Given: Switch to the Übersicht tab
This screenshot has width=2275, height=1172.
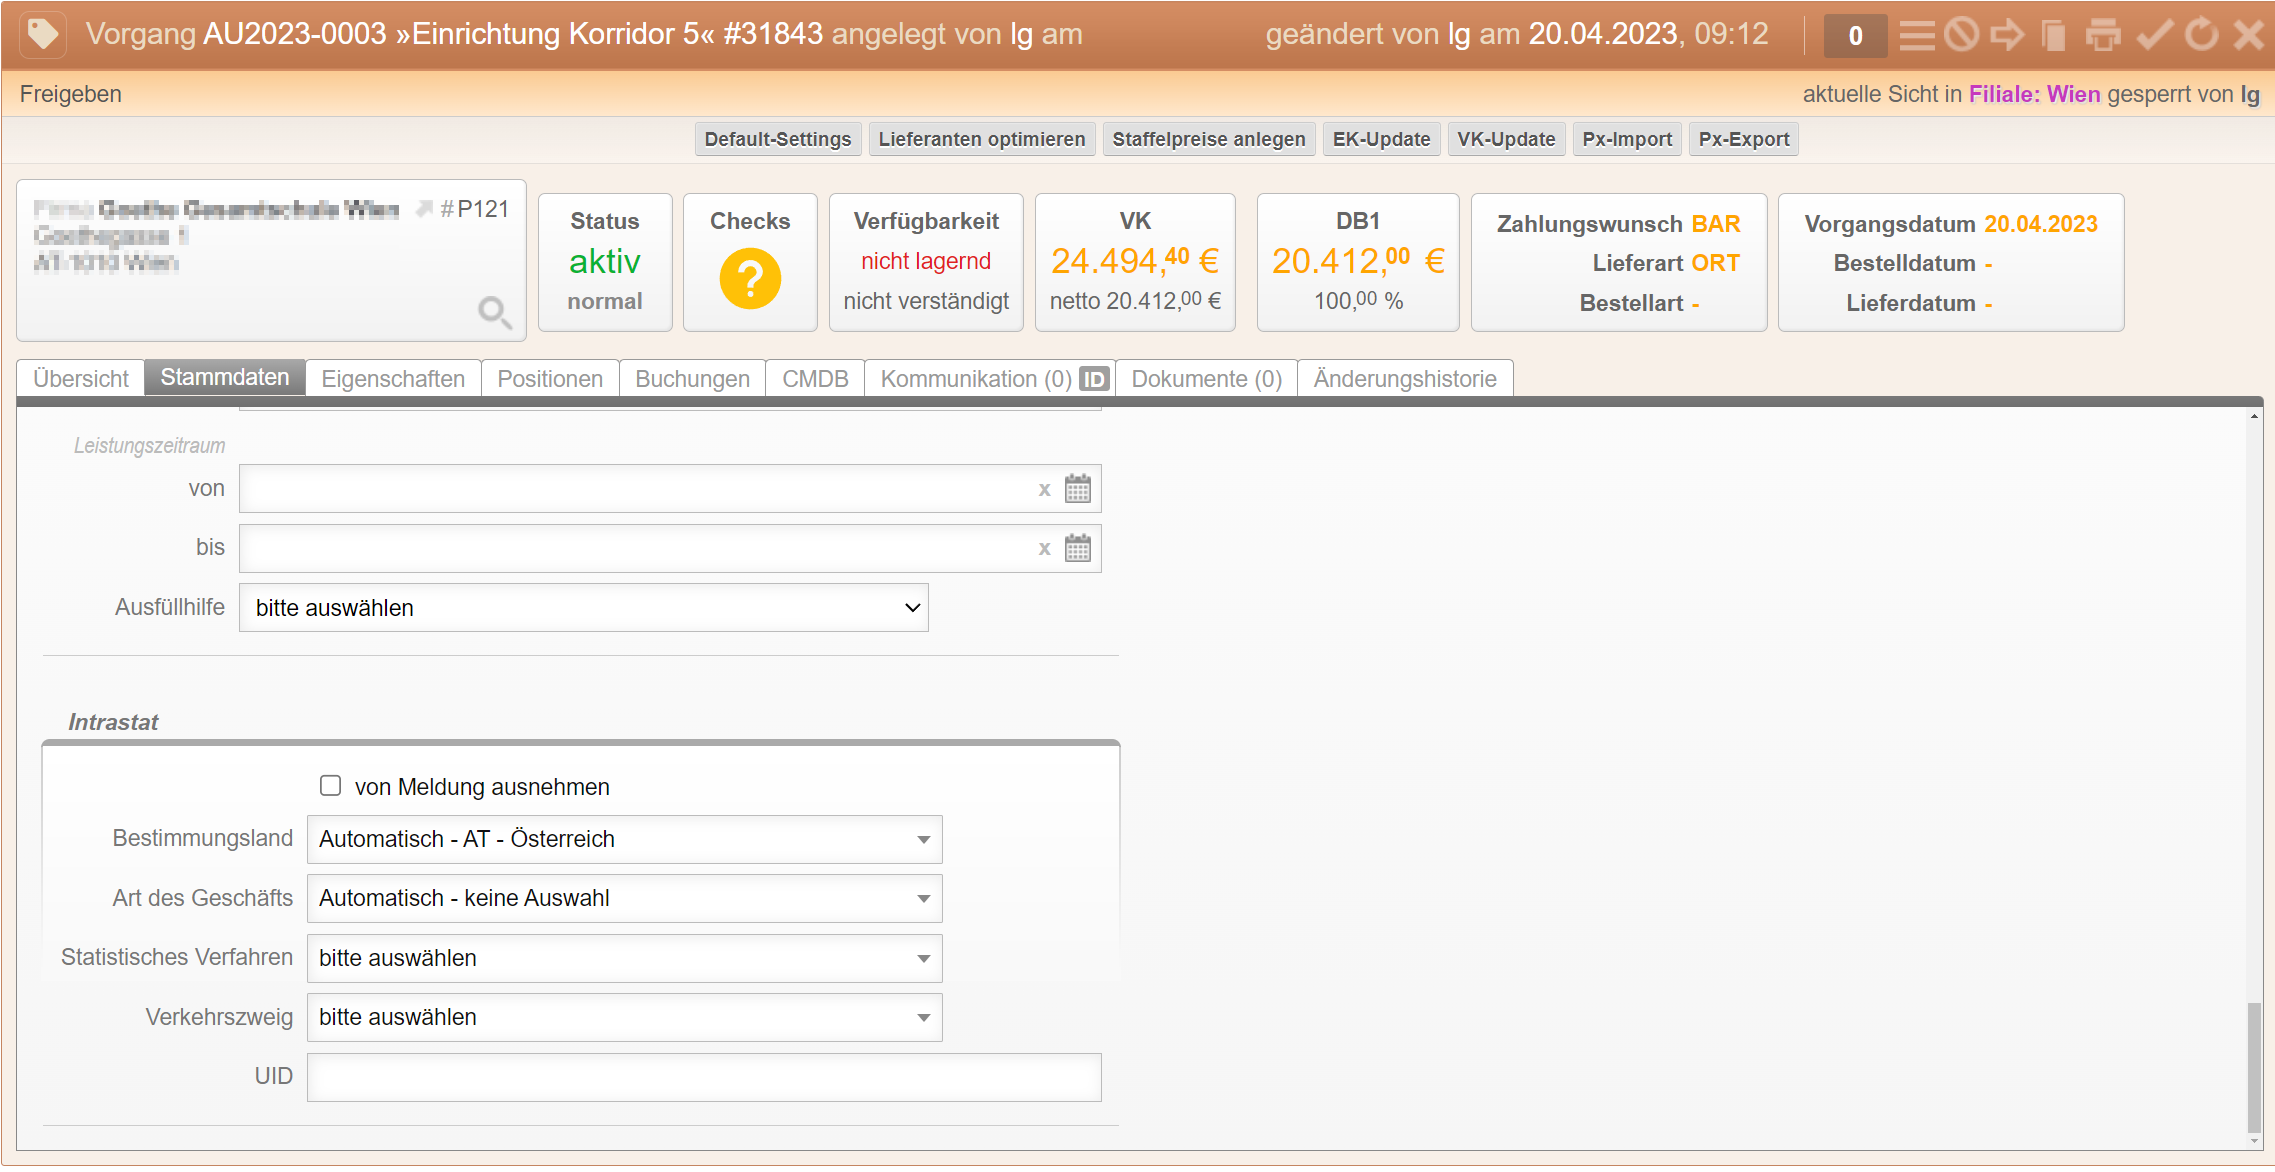Looking at the screenshot, I should click(81, 379).
